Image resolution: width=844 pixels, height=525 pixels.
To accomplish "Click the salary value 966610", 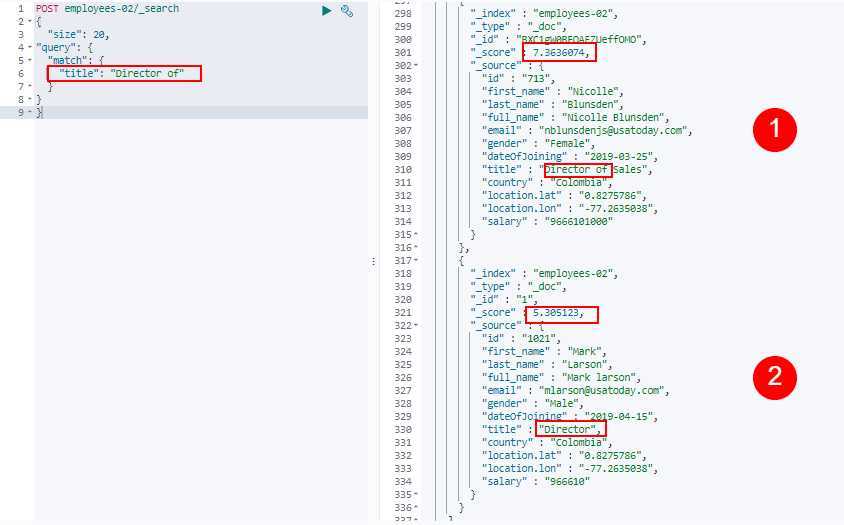I will coord(567,481).
